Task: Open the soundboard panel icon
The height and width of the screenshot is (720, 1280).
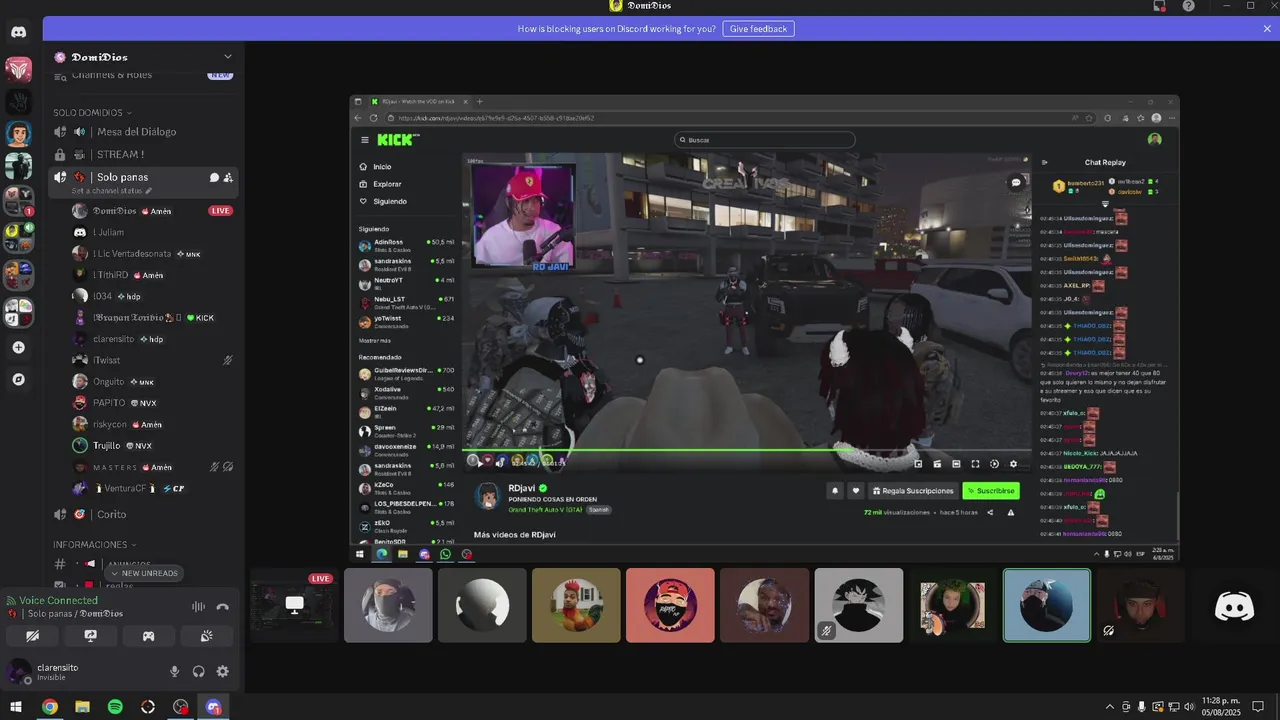Action: coord(206,635)
